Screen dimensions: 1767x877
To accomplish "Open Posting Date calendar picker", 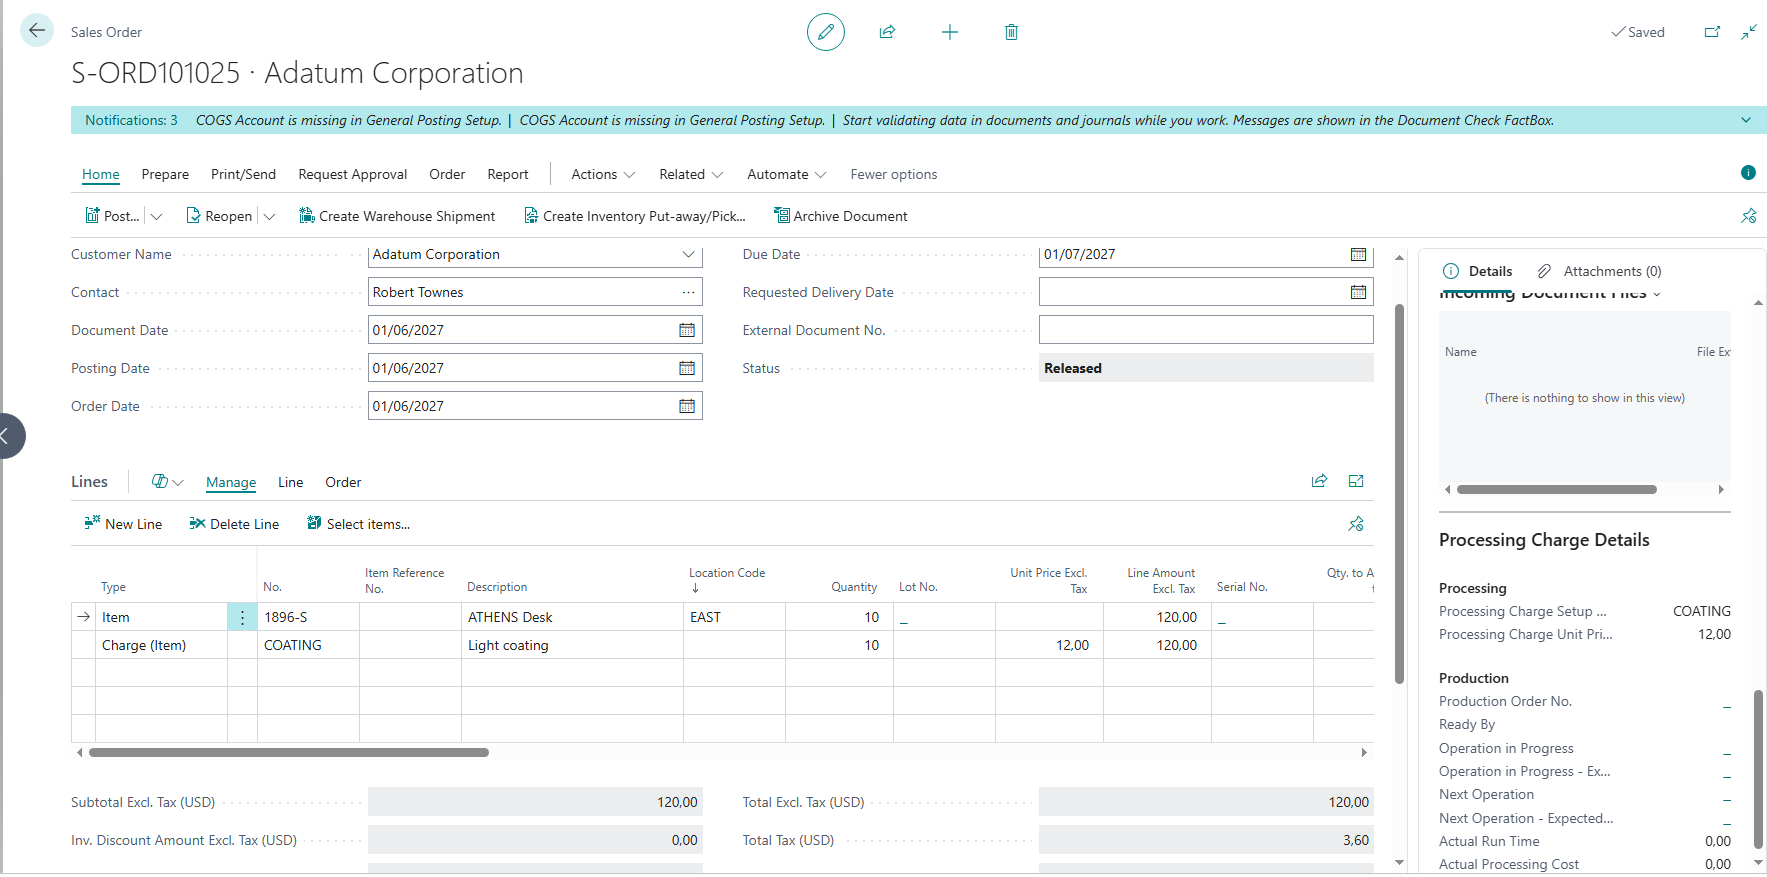I will pyautogui.click(x=687, y=368).
